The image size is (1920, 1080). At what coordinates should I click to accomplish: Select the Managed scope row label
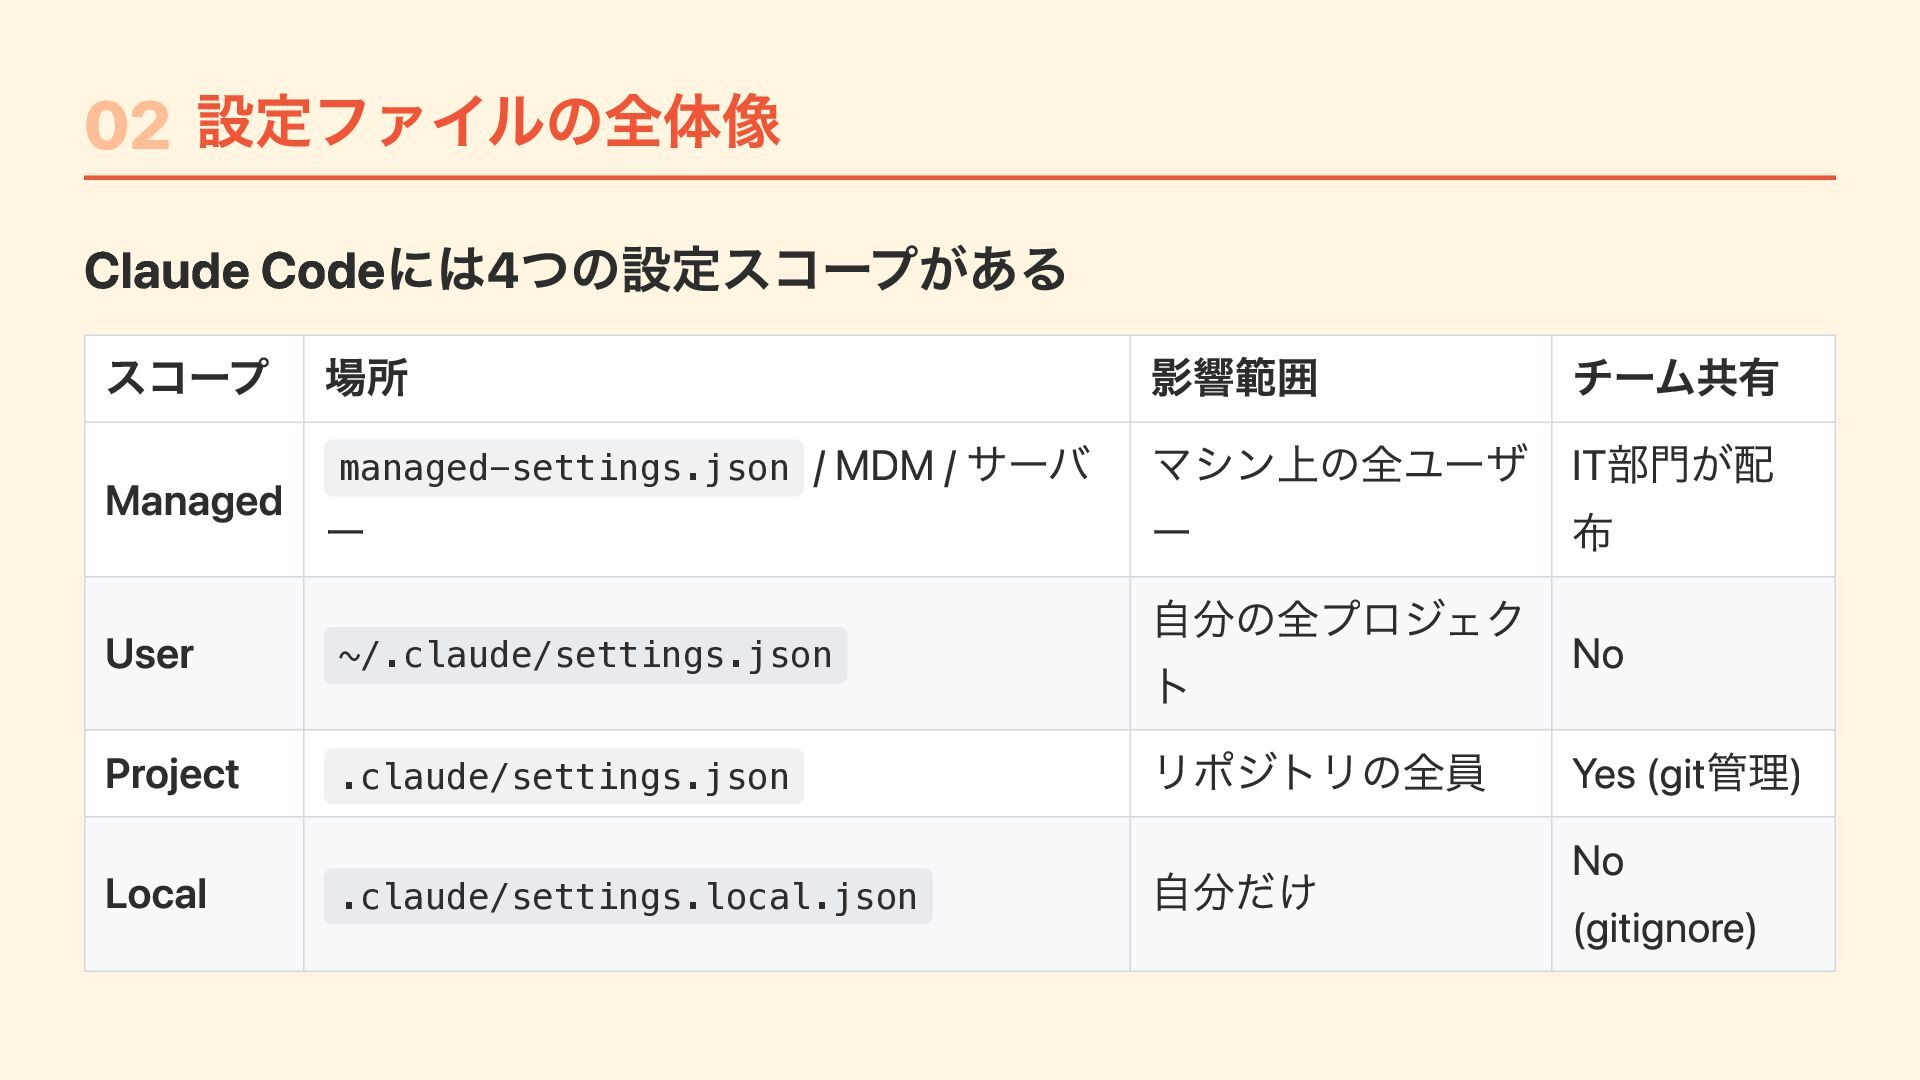click(194, 500)
